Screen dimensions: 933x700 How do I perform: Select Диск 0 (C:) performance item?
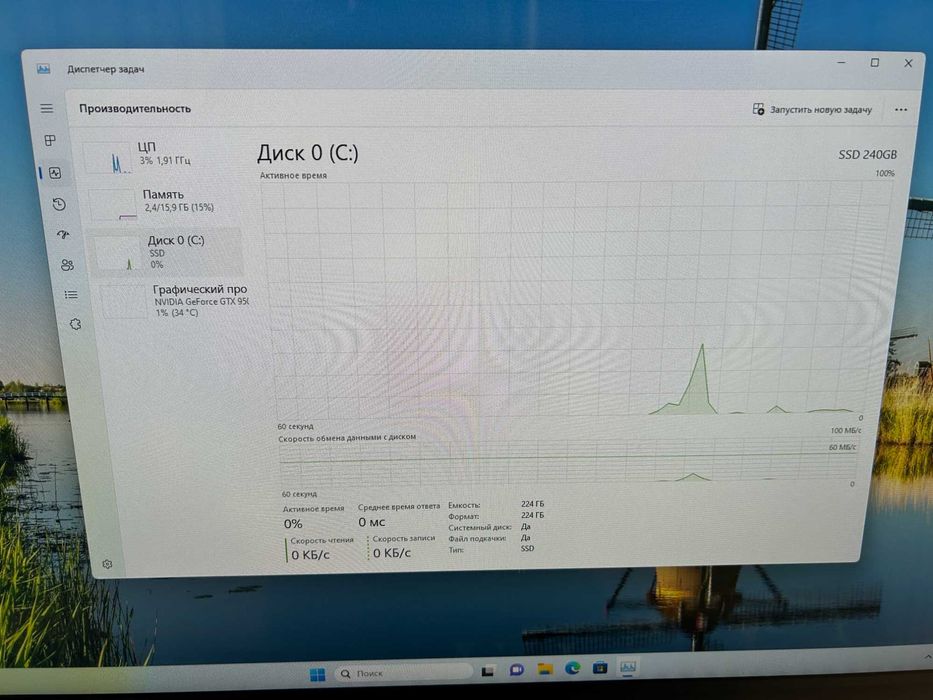[x=167, y=252]
